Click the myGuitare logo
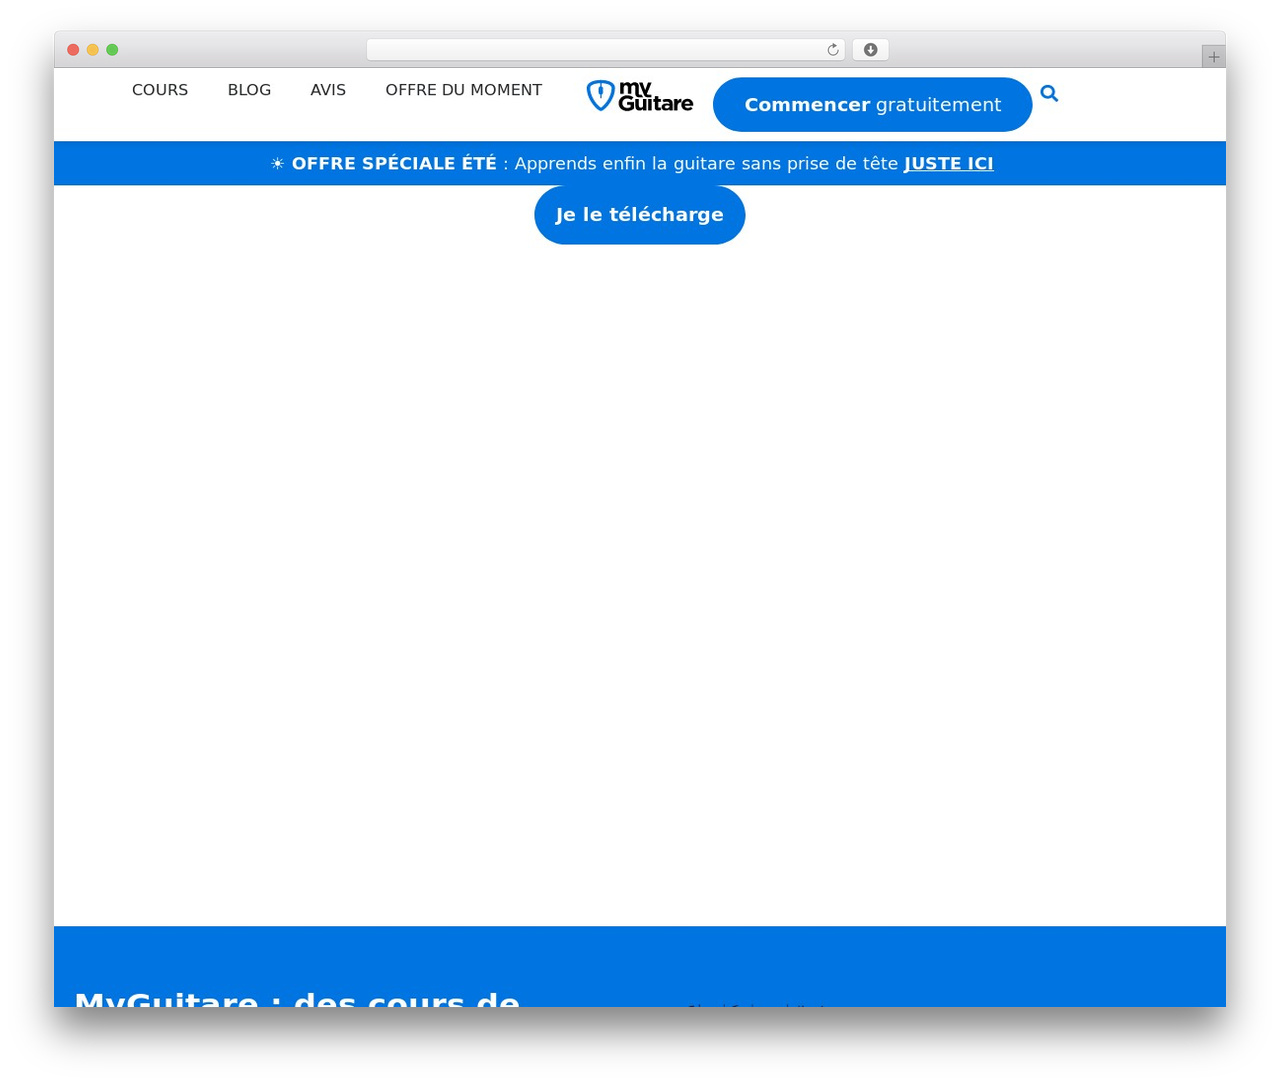Viewport: 1280px width, 1084px height. [x=640, y=96]
